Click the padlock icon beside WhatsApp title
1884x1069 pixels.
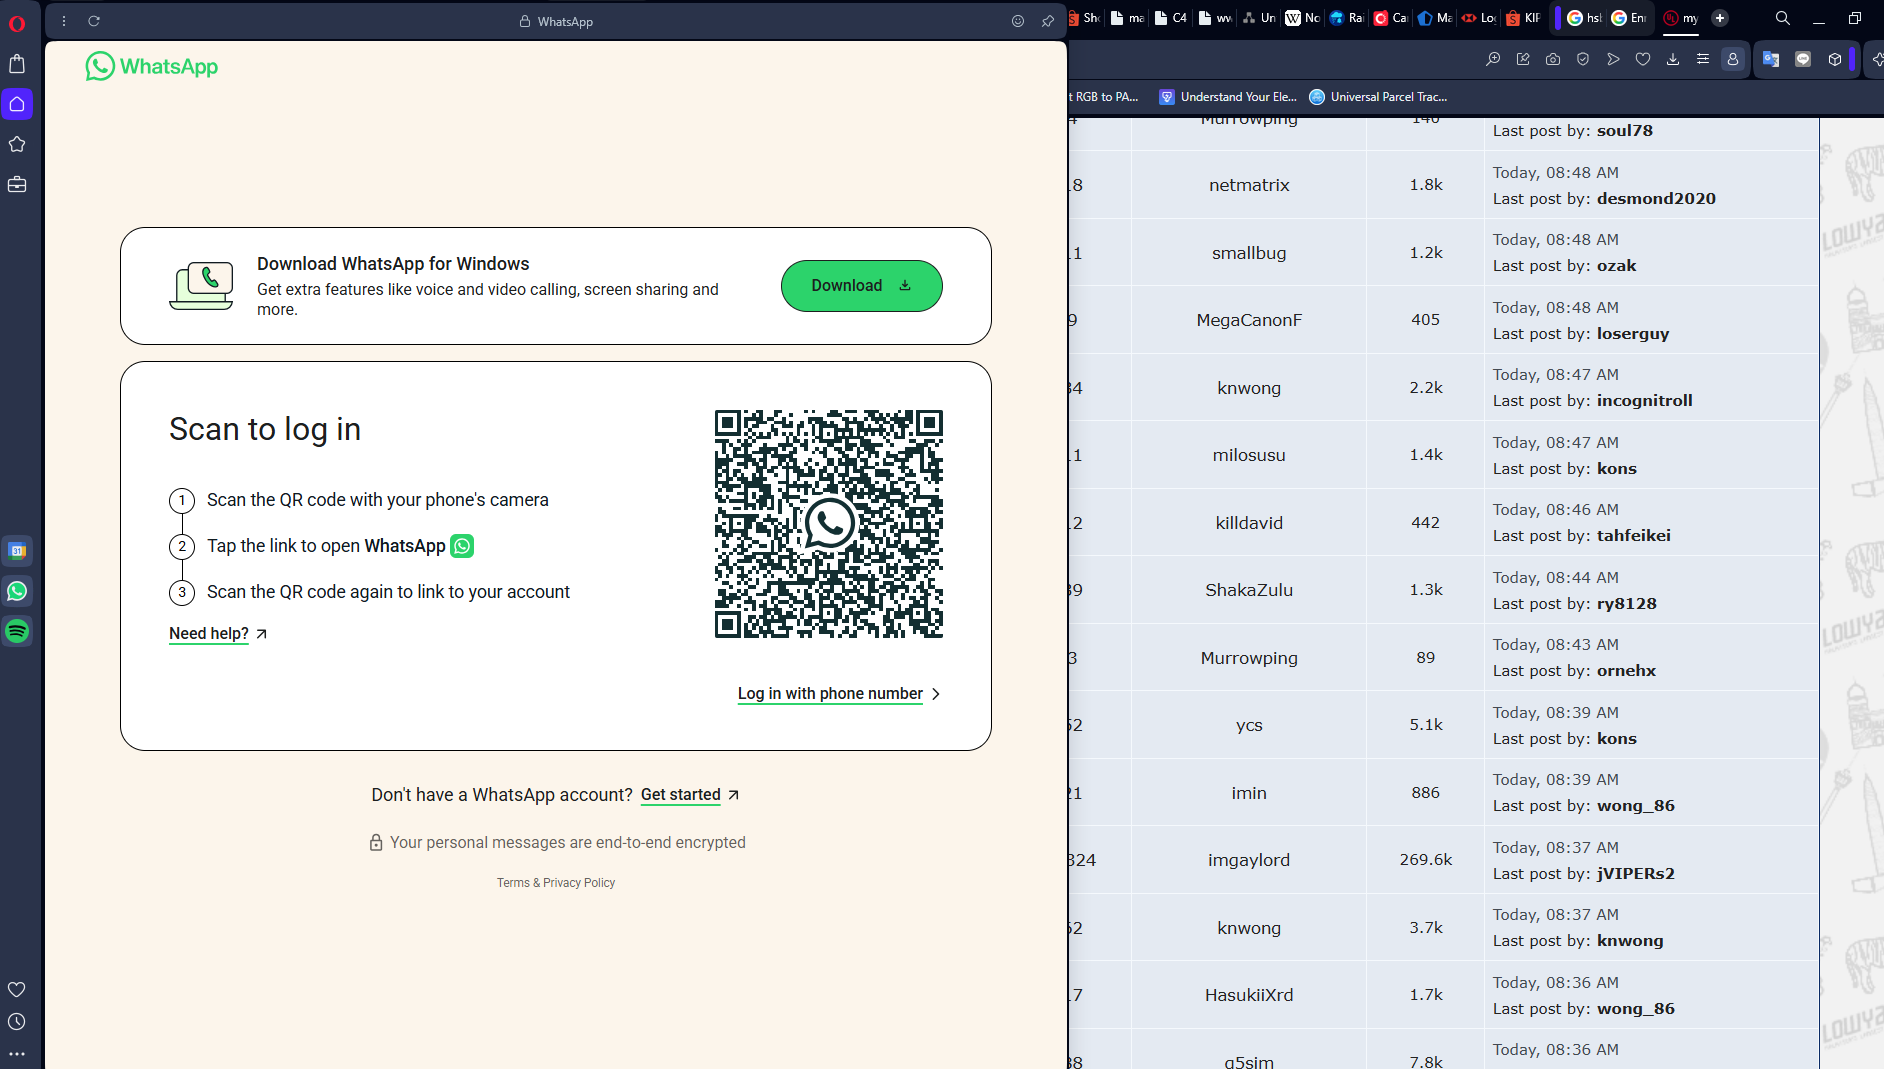coord(525,21)
